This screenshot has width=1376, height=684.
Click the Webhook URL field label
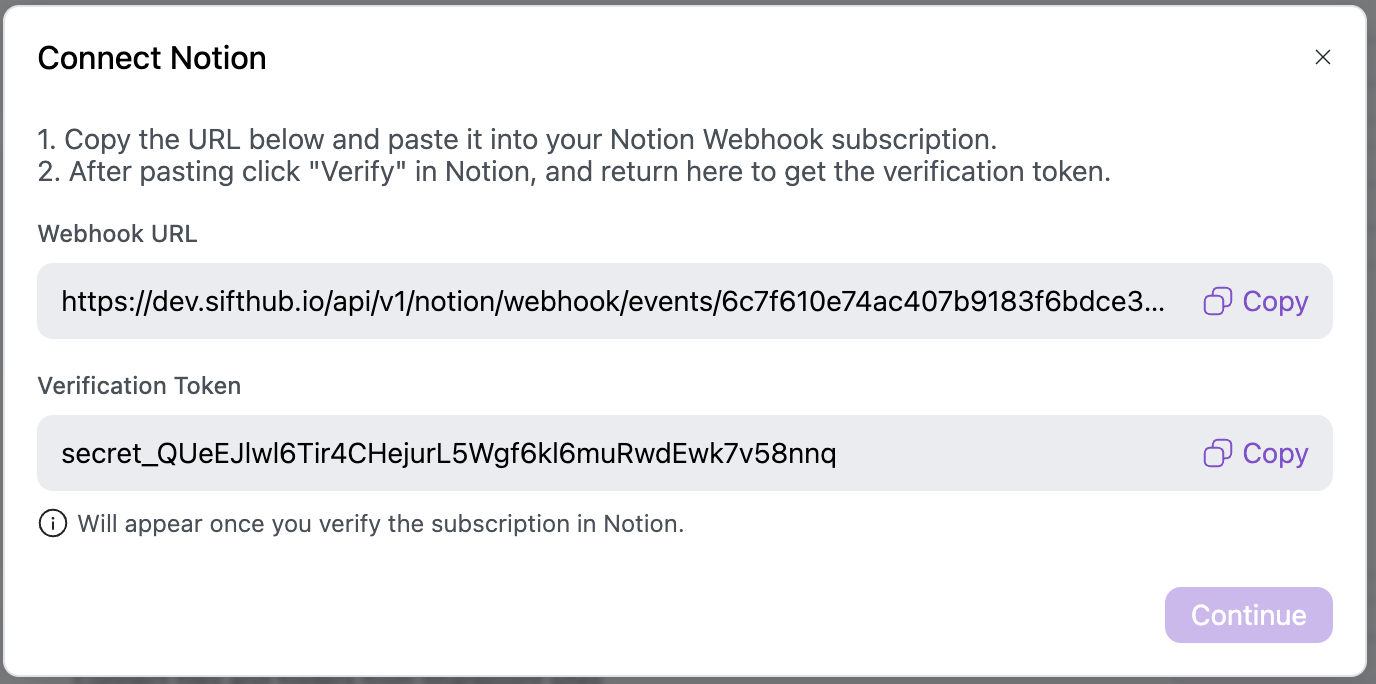117,234
